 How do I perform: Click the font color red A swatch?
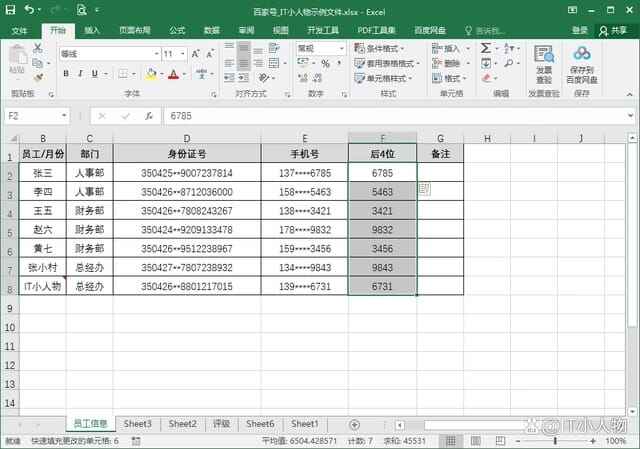coord(172,74)
